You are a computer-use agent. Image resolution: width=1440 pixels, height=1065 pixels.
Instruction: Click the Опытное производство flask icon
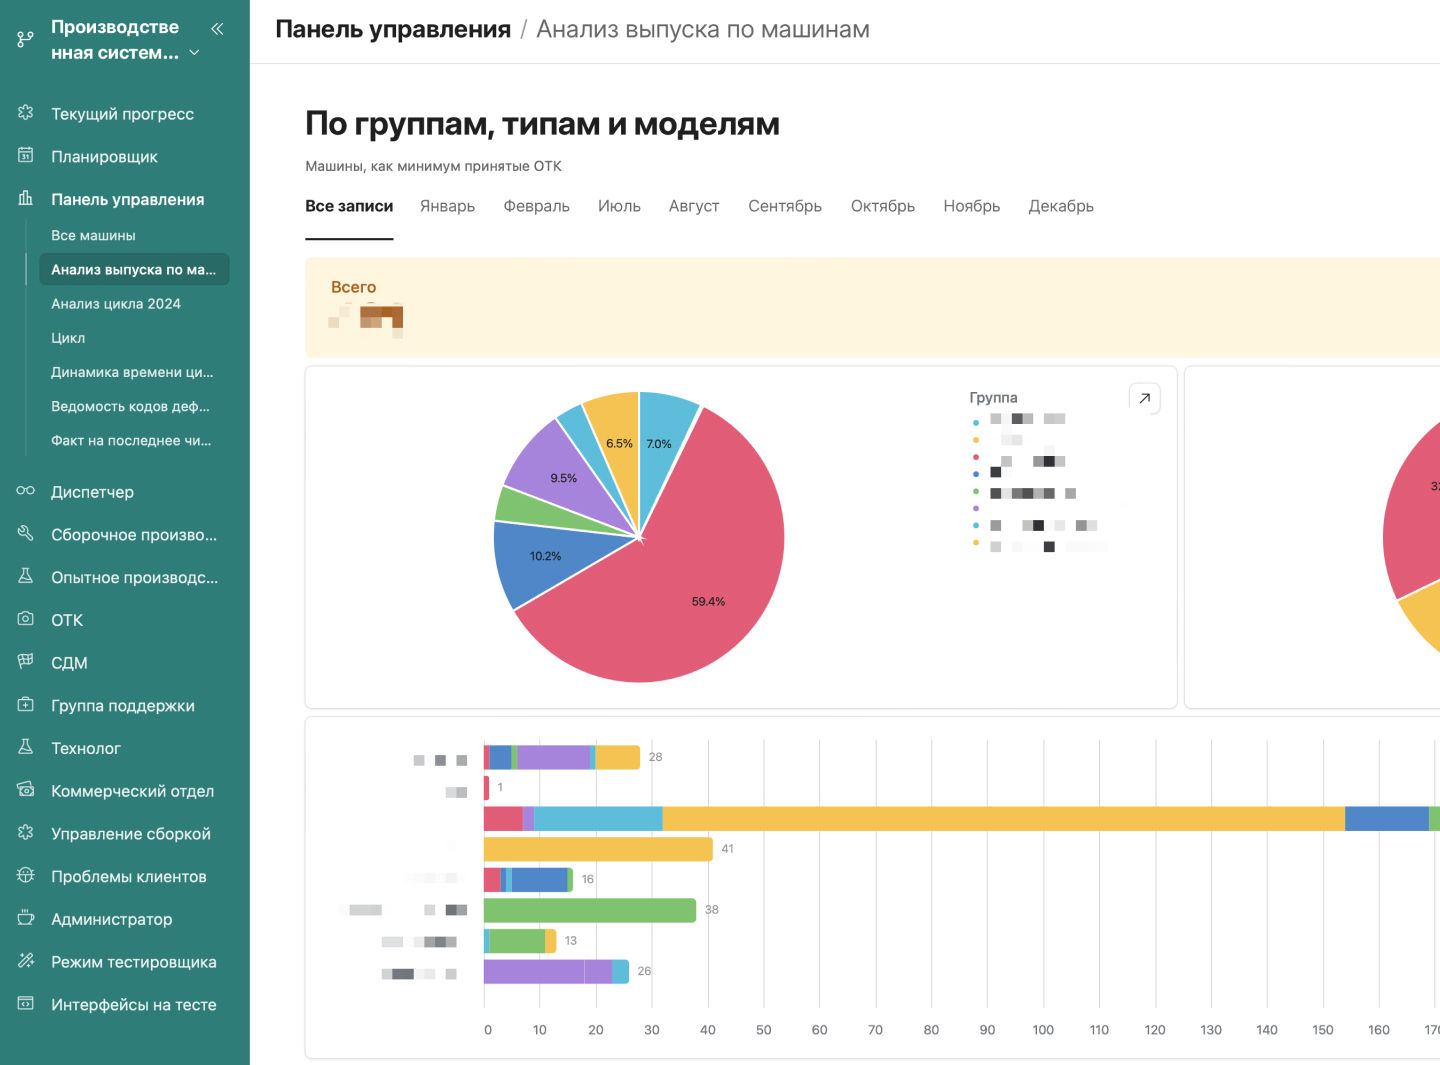pos(26,577)
